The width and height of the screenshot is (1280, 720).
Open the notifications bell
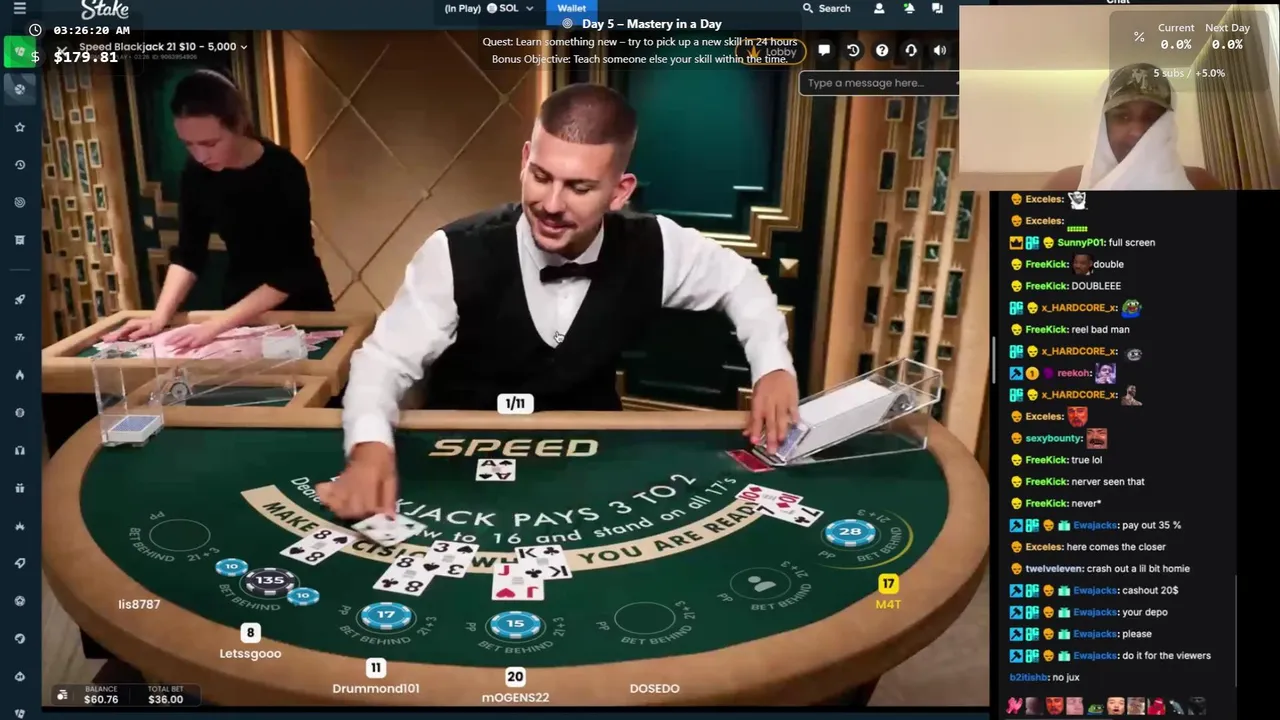point(908,8)
